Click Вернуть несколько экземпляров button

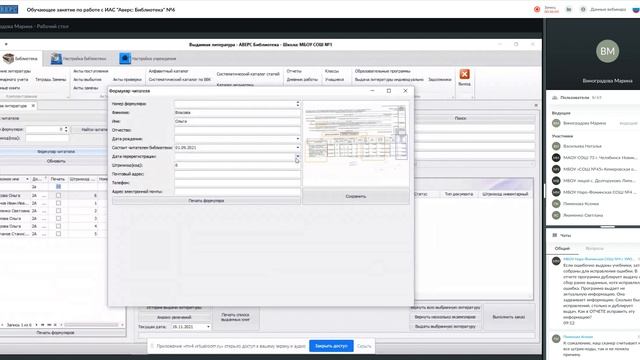coord(445,317)
